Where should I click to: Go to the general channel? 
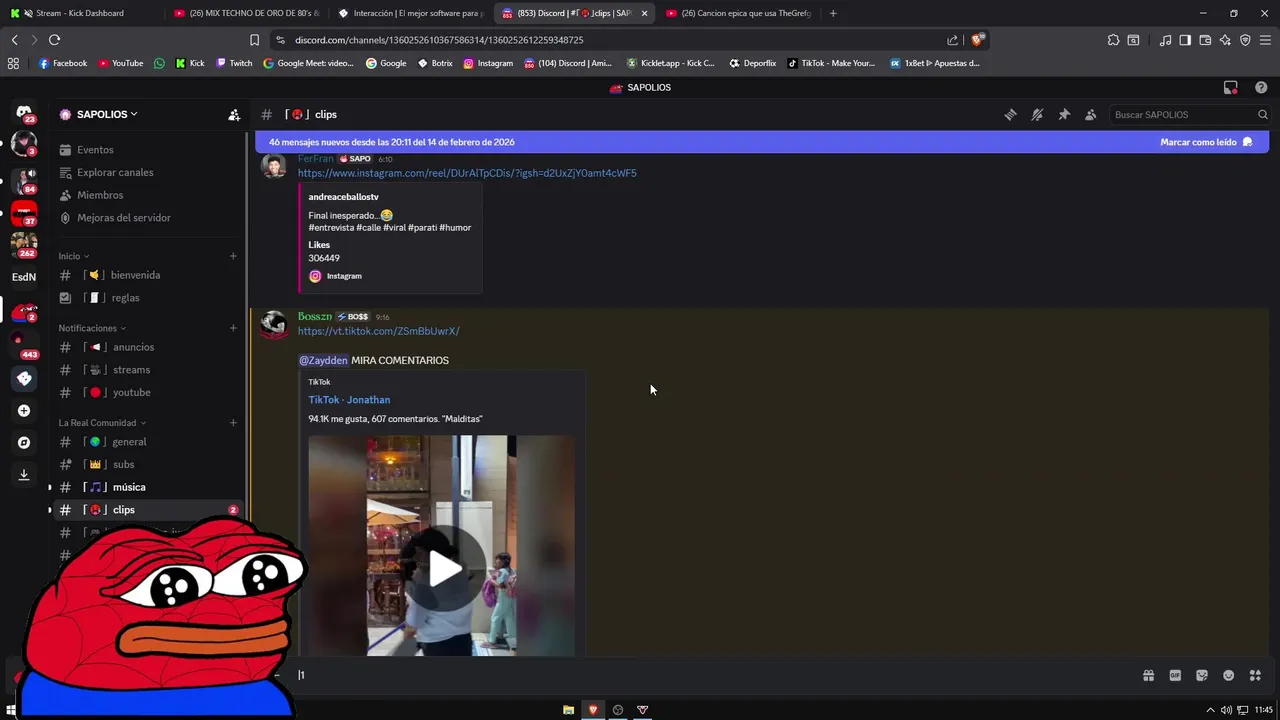[x=148, y=442]
